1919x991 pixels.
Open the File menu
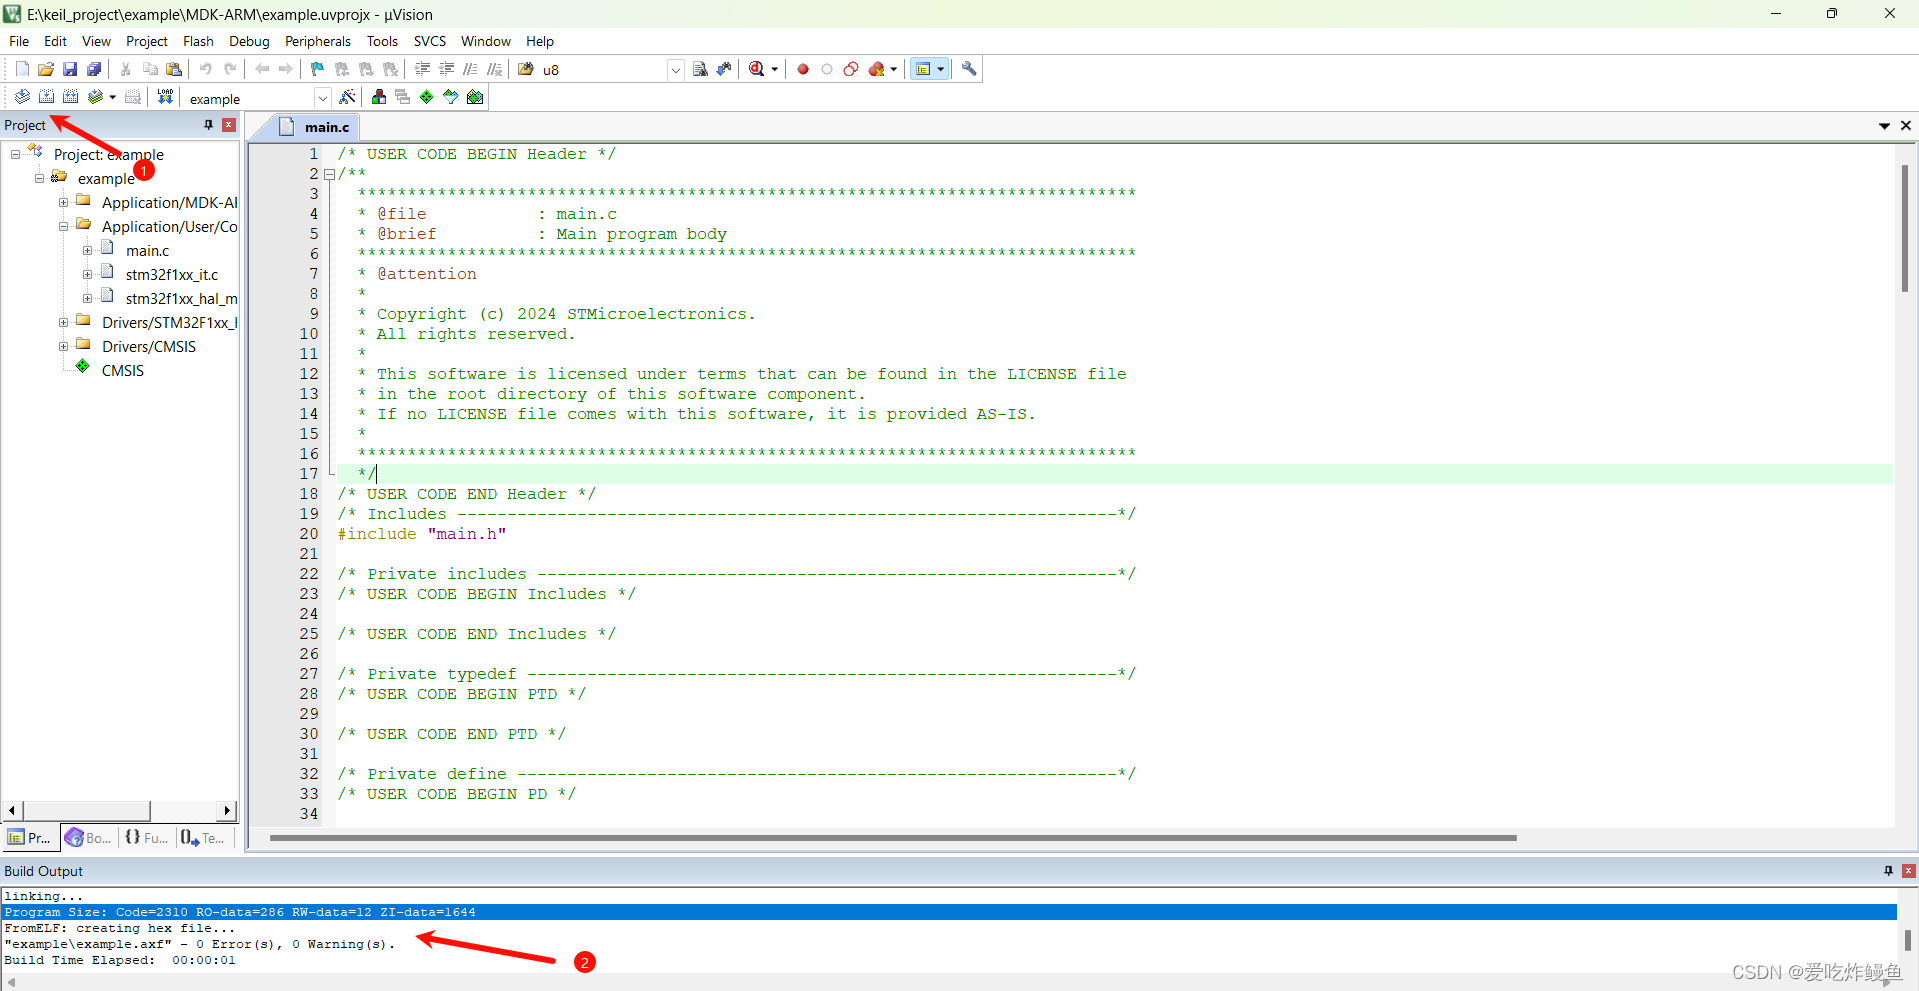[19, 41]
